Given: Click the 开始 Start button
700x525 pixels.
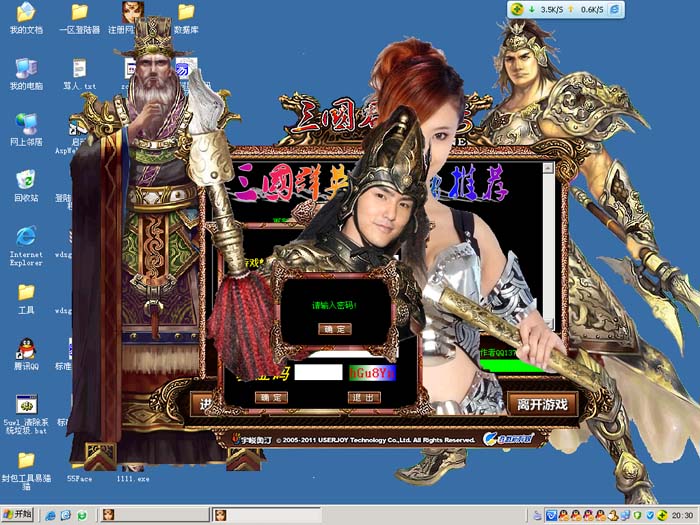Looking at the screenshot, I should point(18,514).
